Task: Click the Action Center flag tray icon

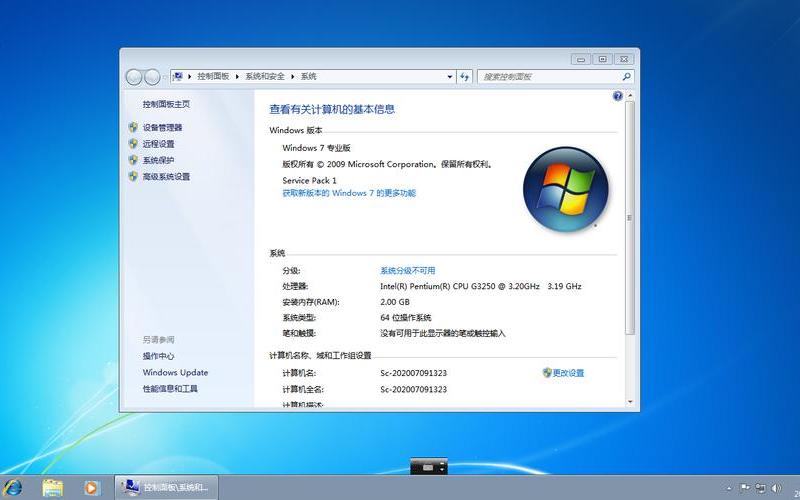Action: [745, 488]
